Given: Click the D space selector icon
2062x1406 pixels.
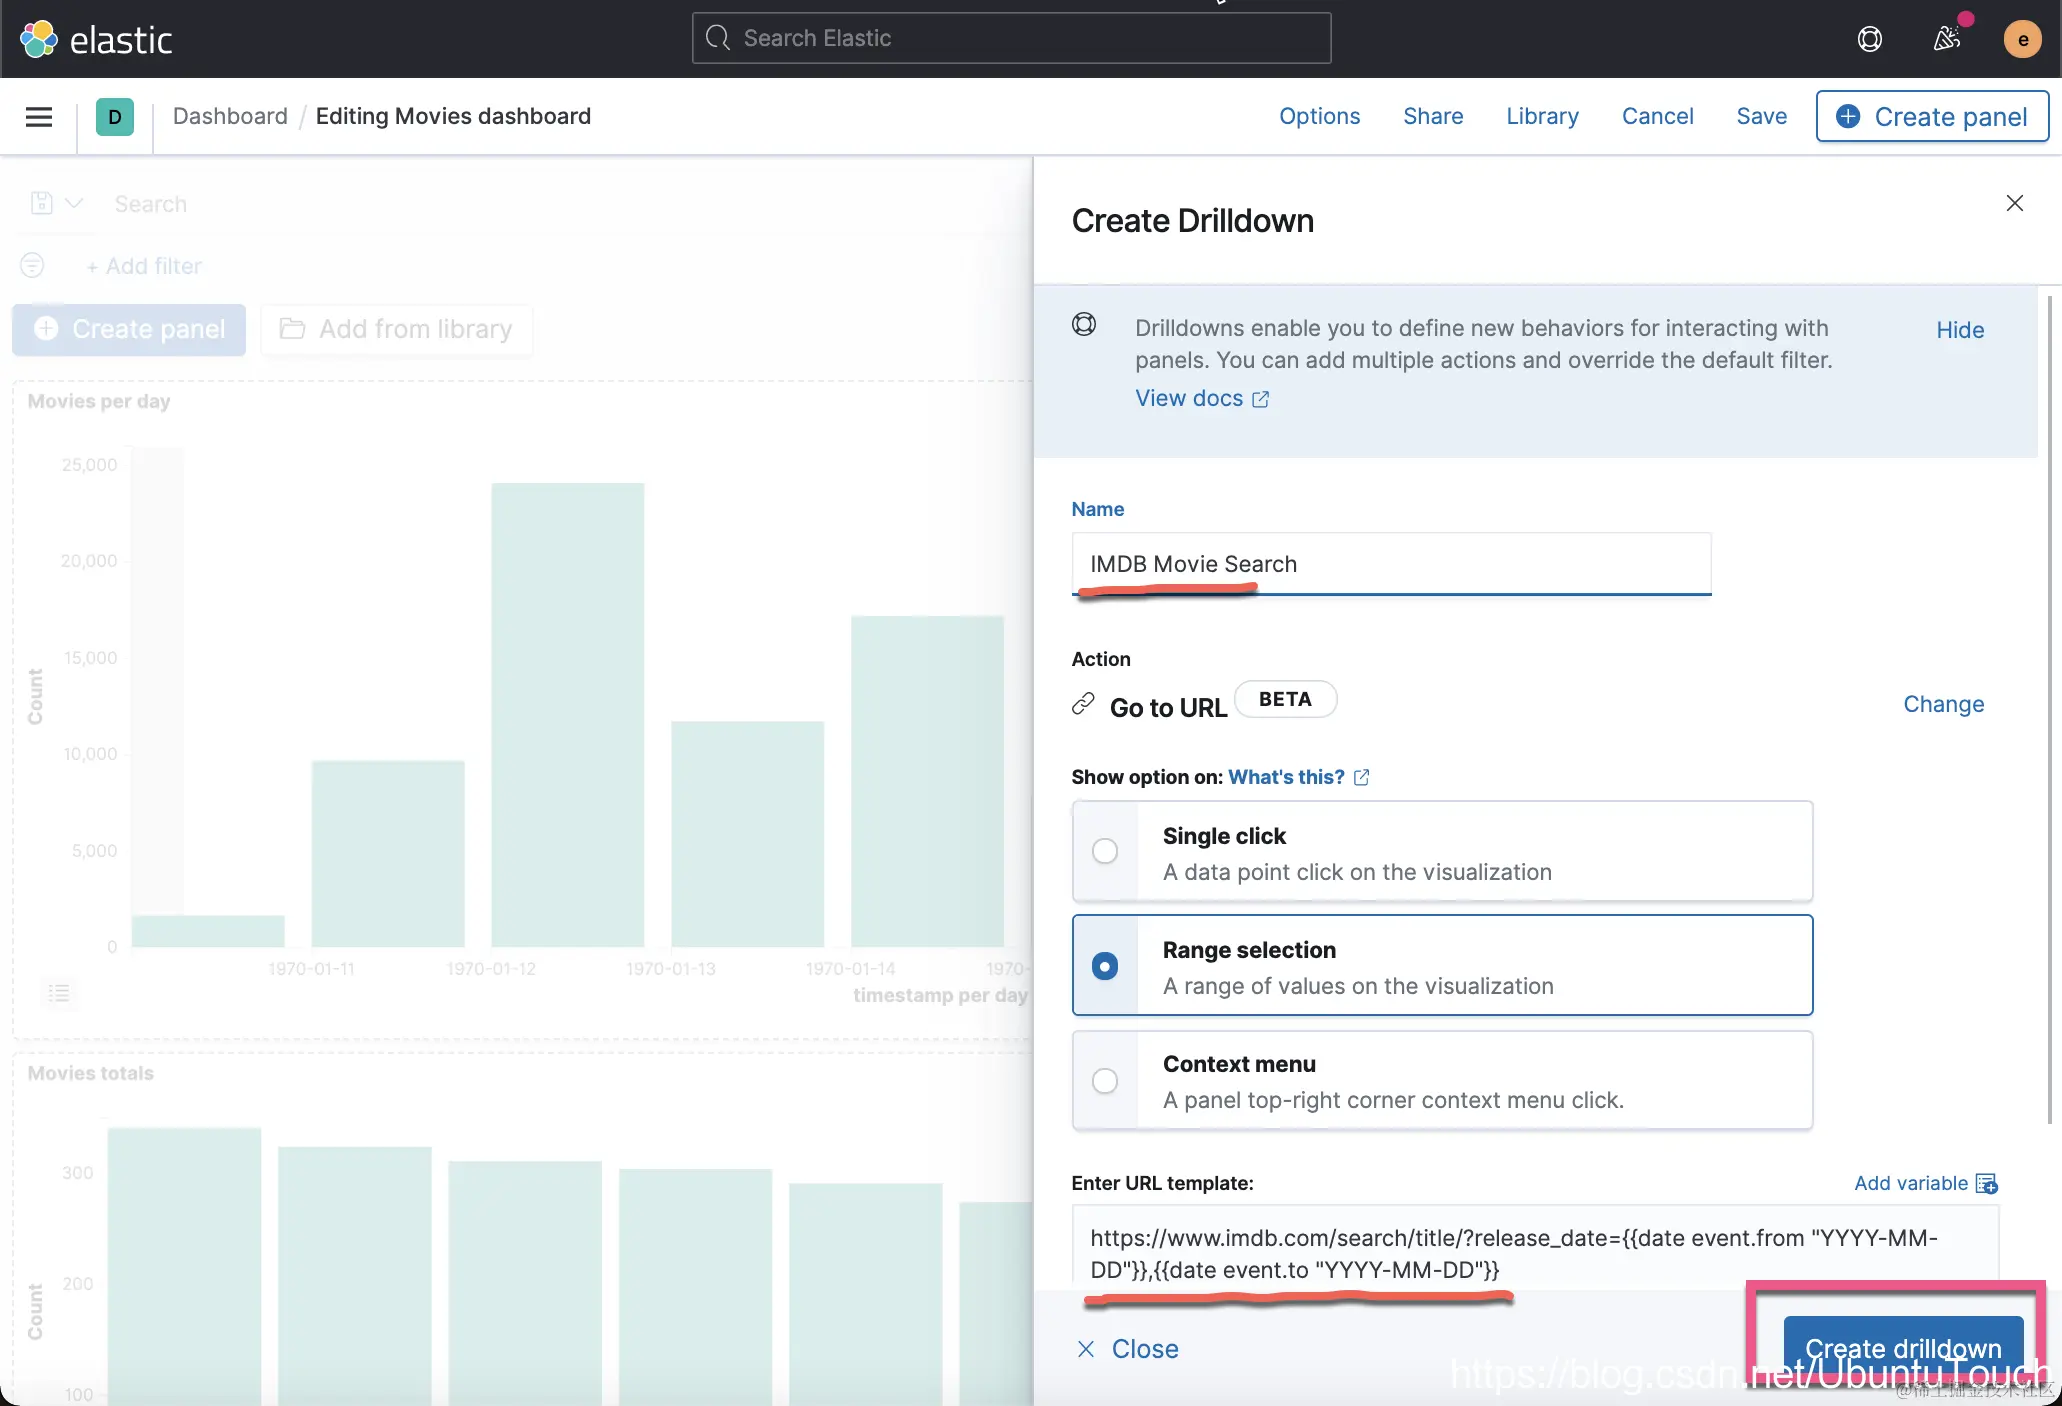Looking at the screenshot, I should coord(115,117).
